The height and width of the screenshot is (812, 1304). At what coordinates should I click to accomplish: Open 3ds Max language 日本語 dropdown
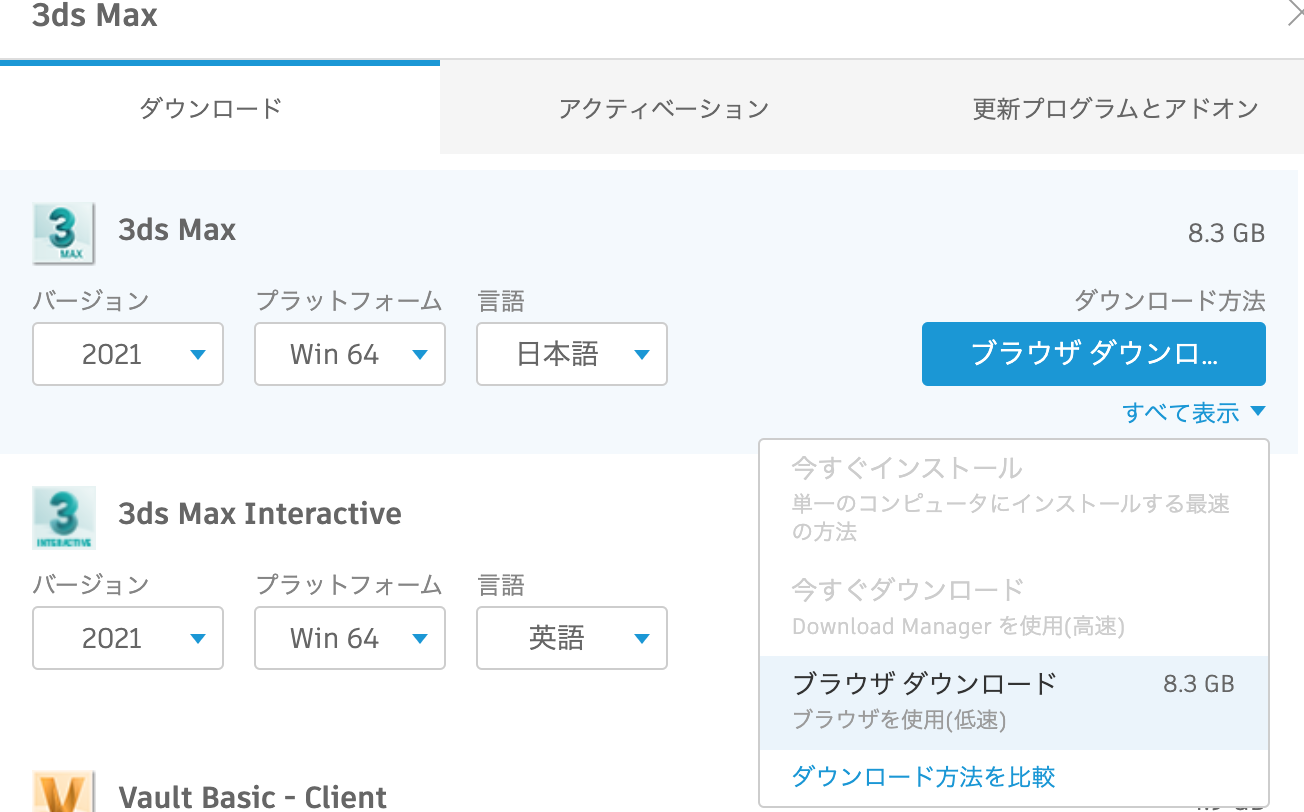pyautogui.click(x=572, y=354)
